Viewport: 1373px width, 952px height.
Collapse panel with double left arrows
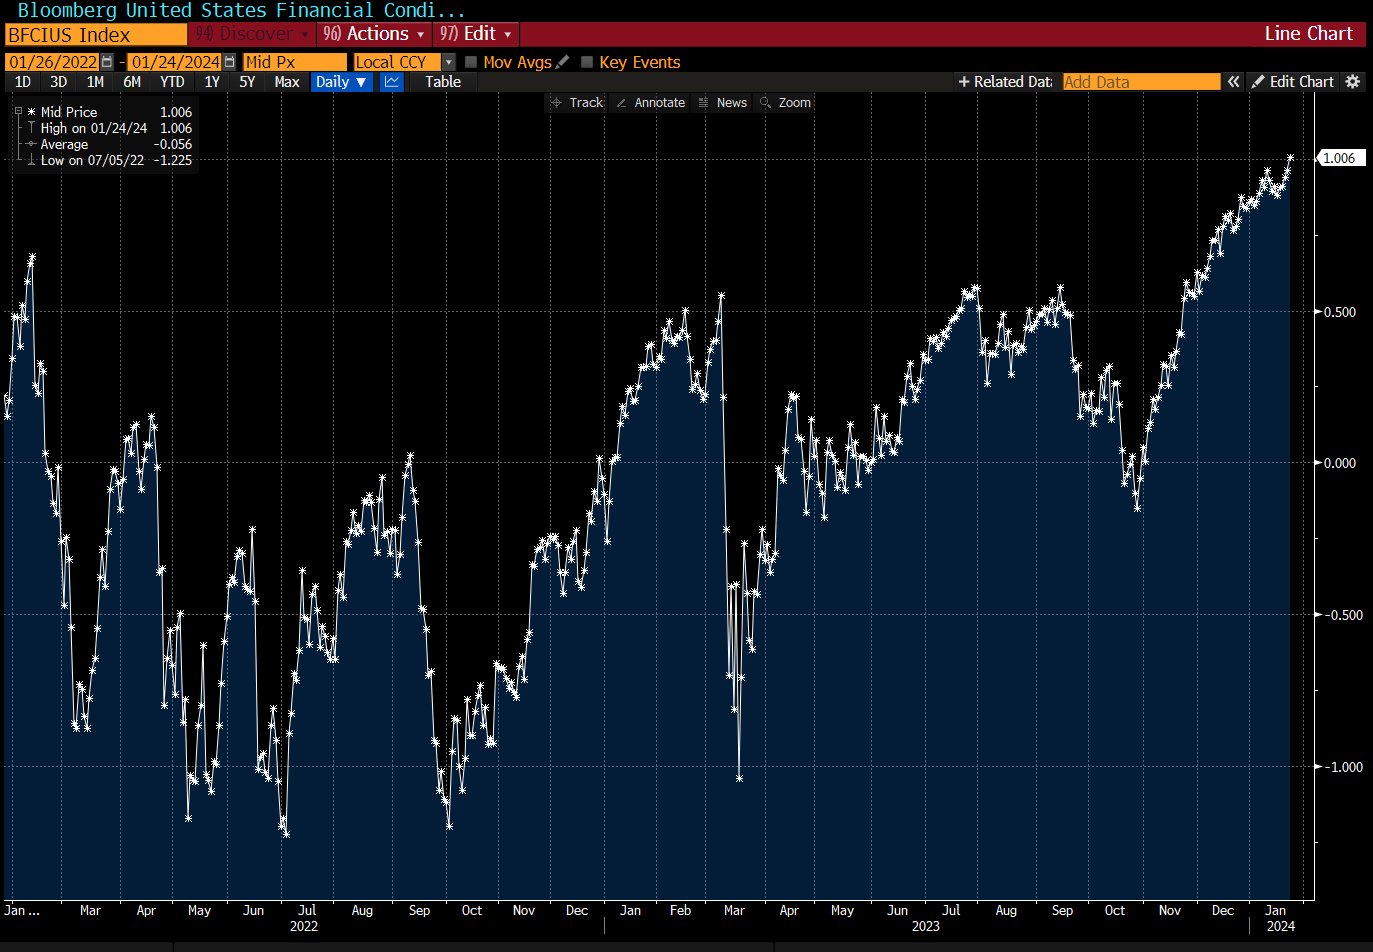[1234, 82]
